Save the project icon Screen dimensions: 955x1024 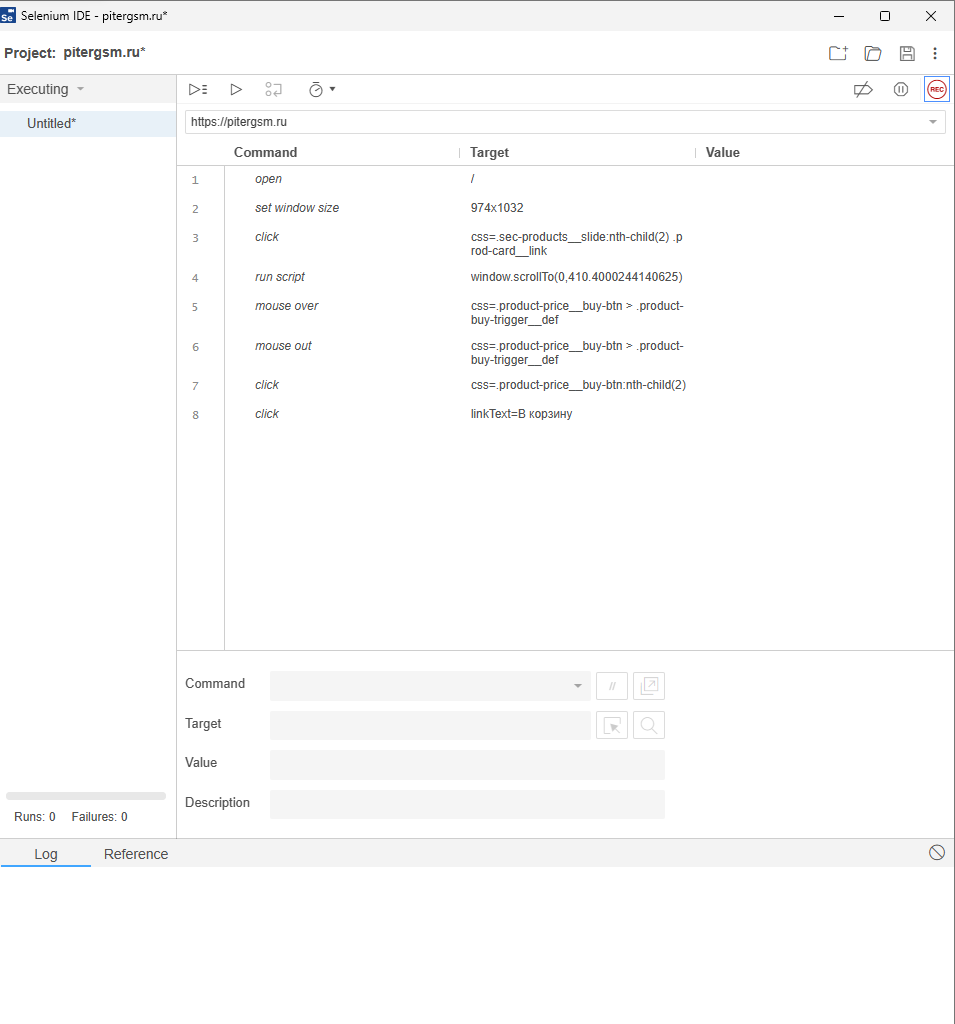coord(907,54)
